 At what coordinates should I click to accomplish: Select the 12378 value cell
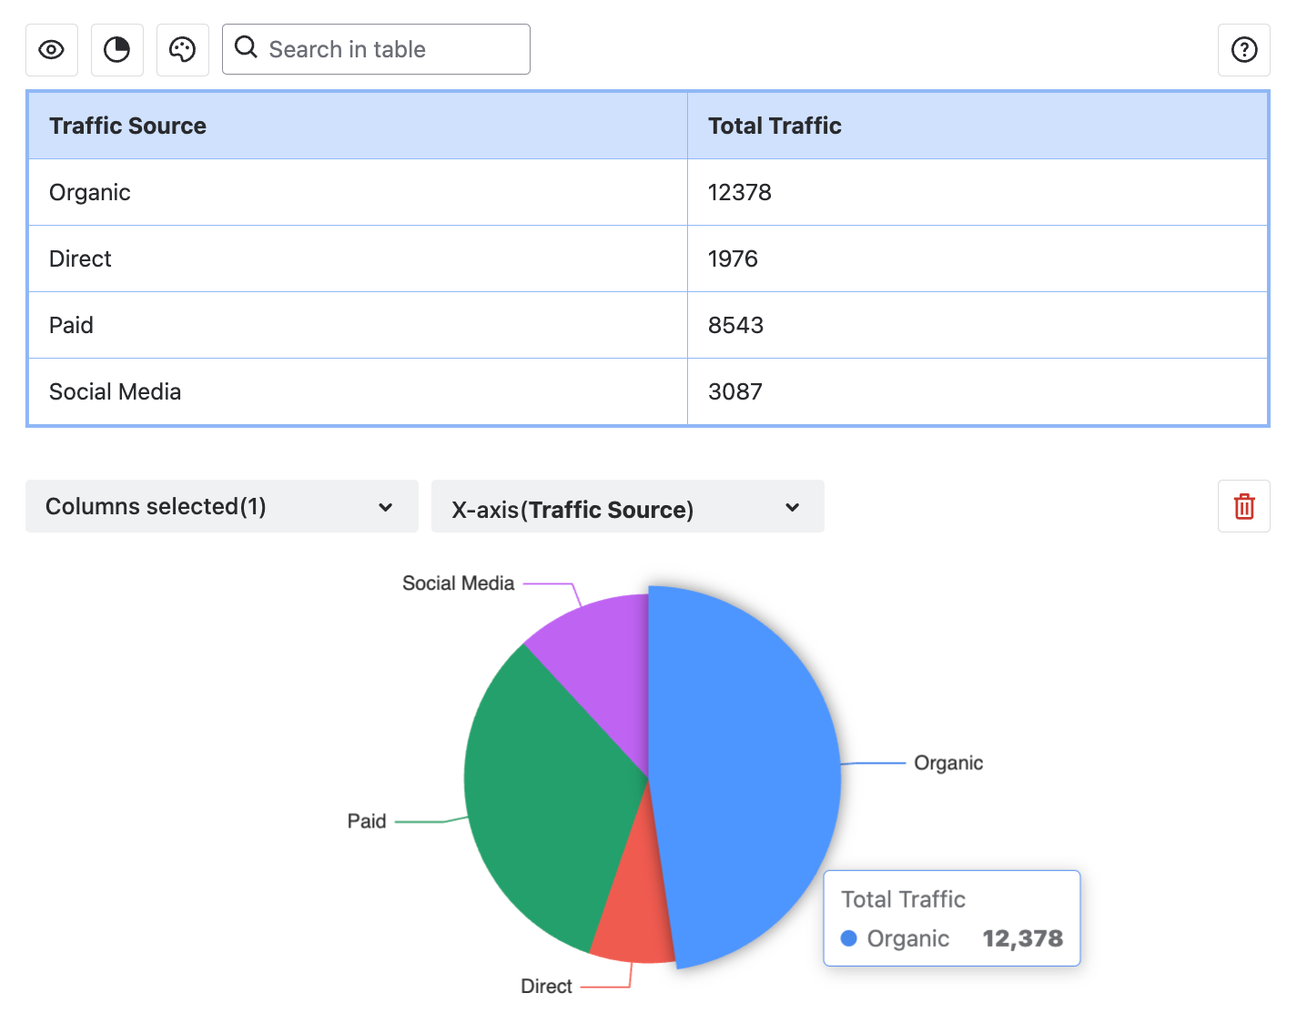pos(978,192)
